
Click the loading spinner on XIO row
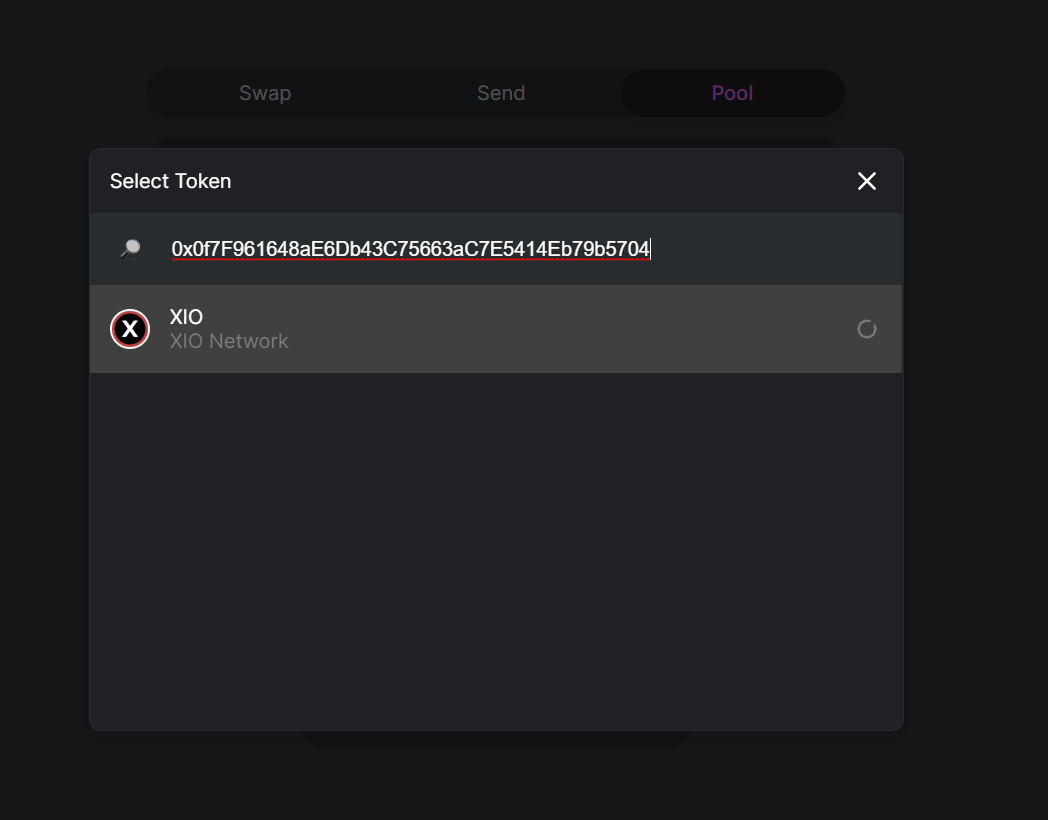[x=866, y=329]
